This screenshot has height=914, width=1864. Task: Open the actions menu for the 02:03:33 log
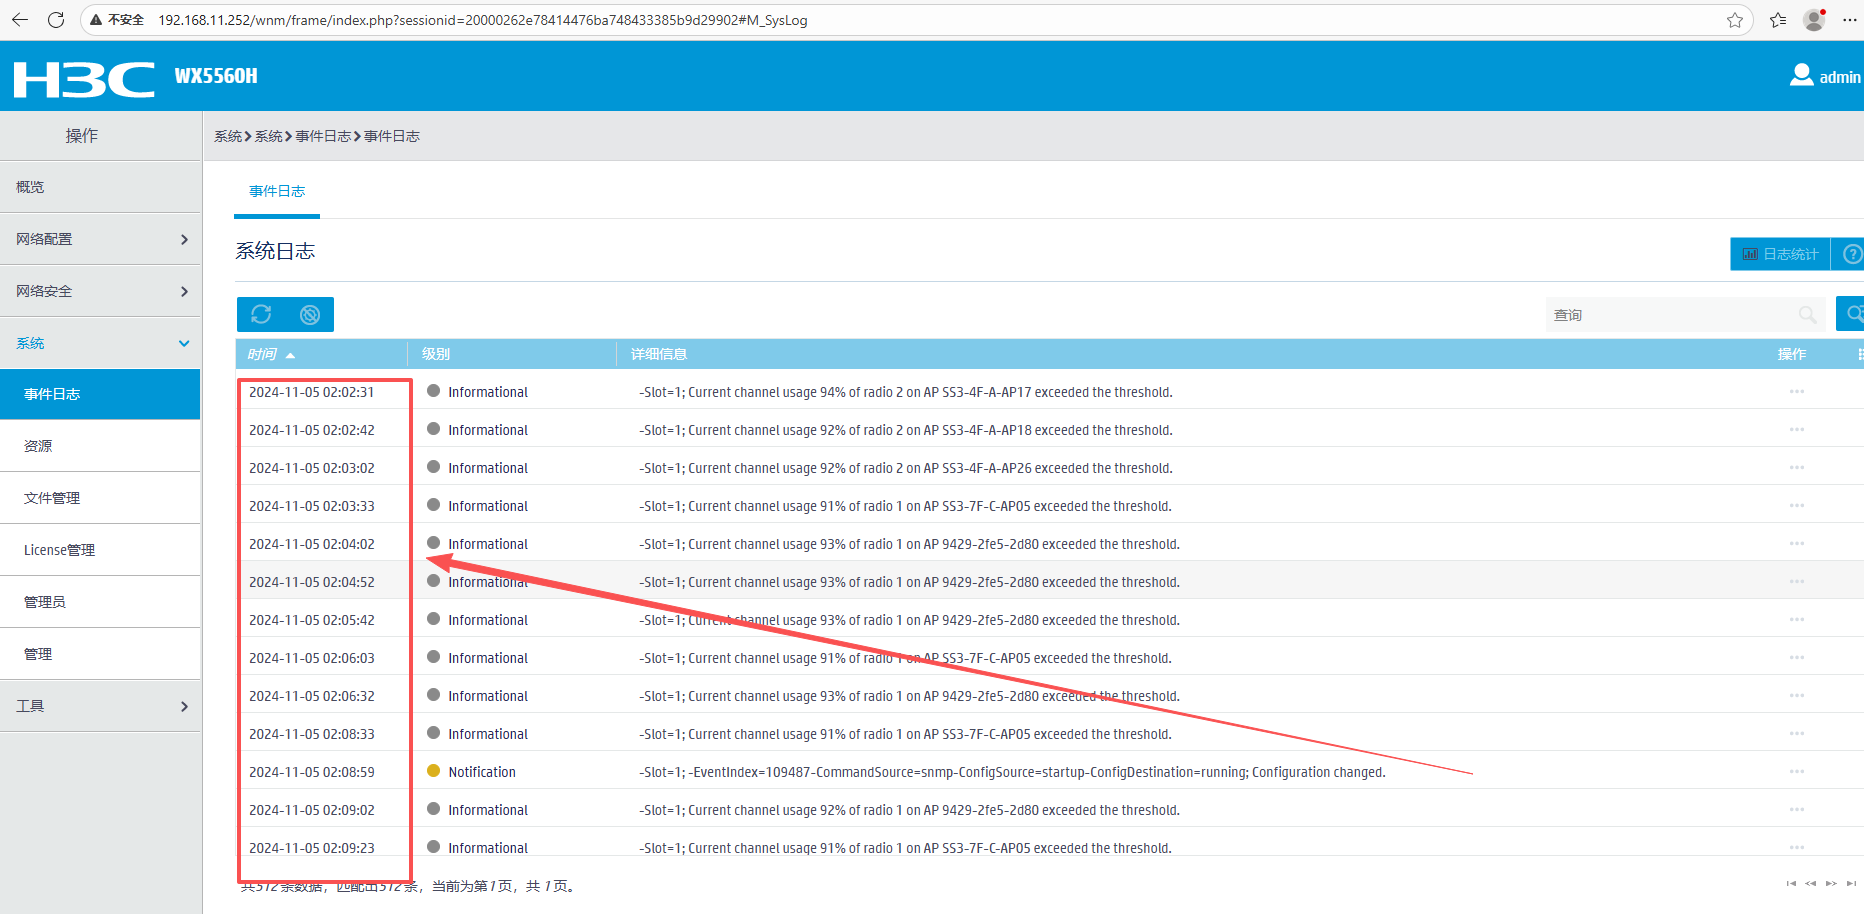click(1797, 505)
